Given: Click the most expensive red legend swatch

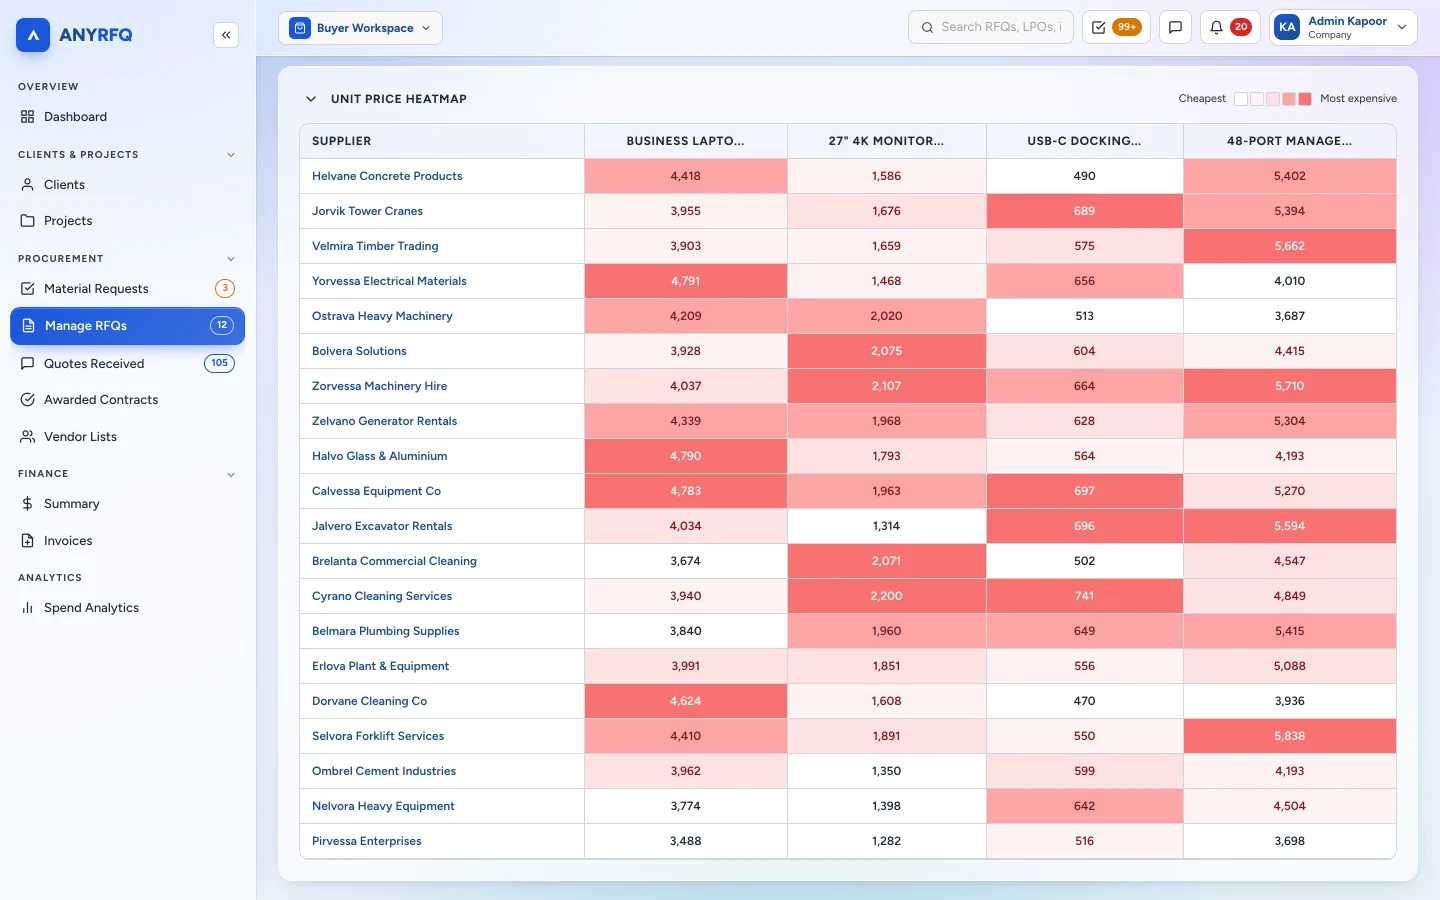Looking at the screenshot, I should coord(1304,99).
